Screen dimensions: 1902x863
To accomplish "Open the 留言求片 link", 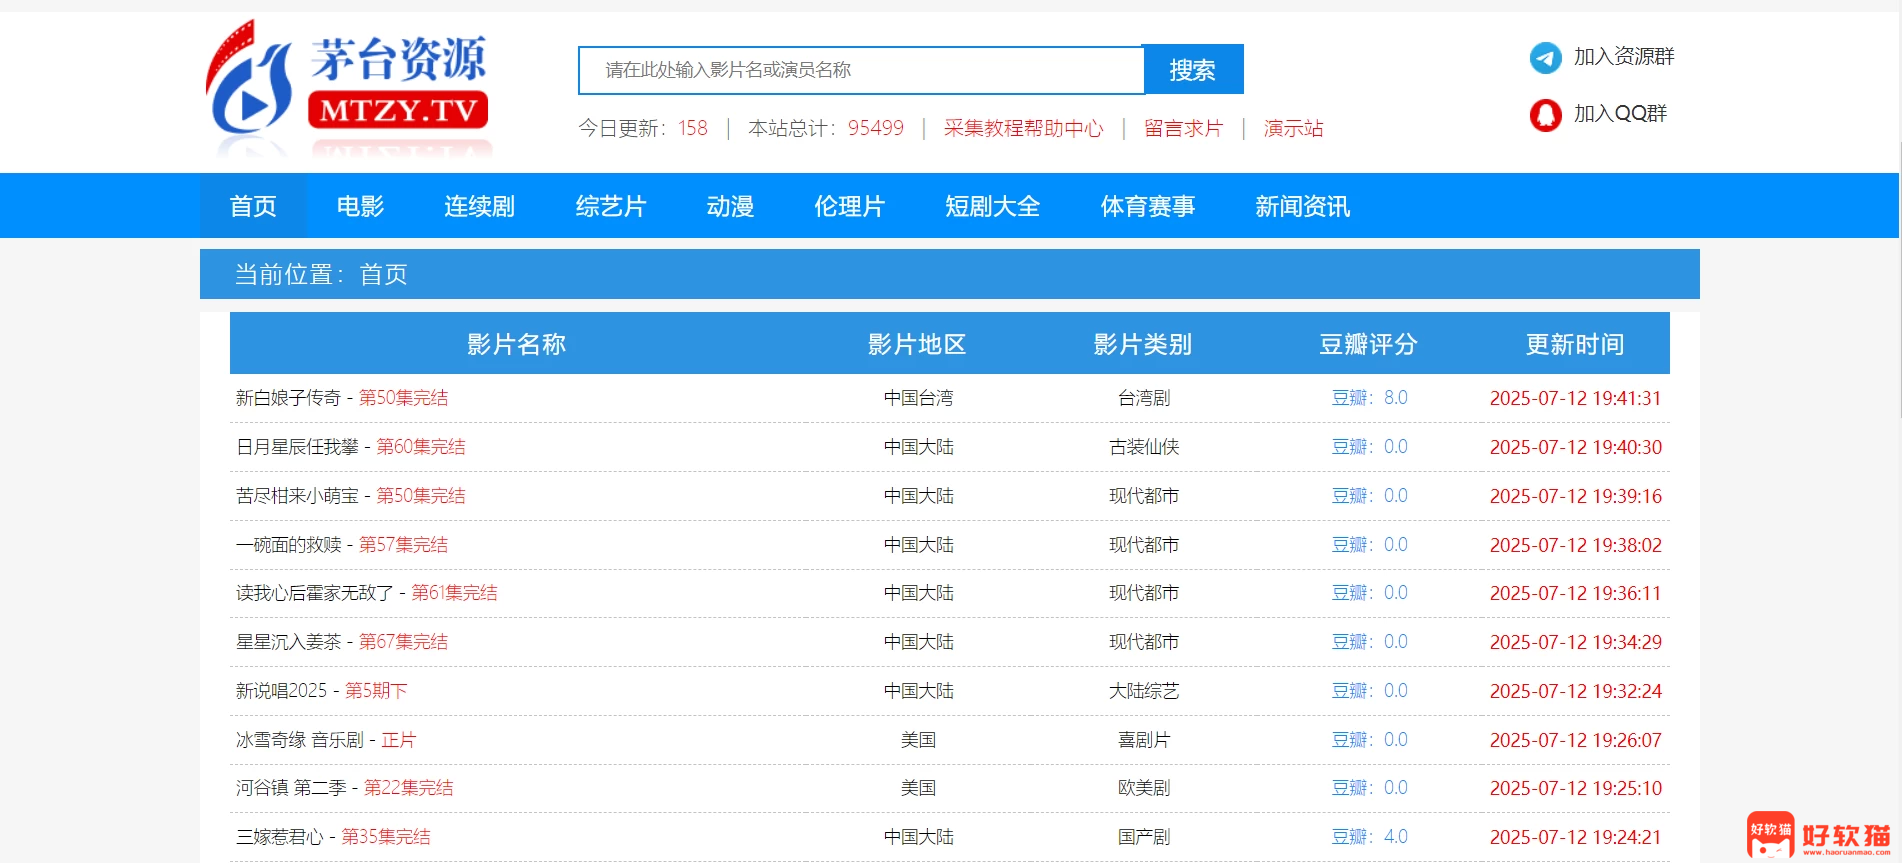I will click(x=1183, y=128).
